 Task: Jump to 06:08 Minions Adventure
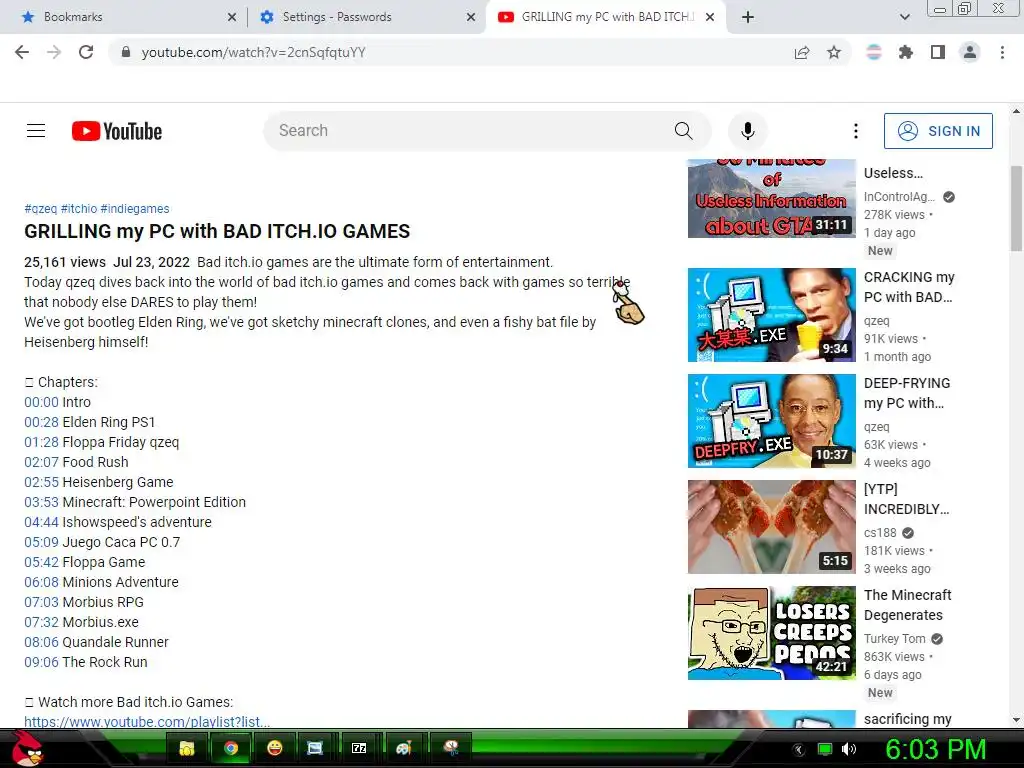[41, 582]
